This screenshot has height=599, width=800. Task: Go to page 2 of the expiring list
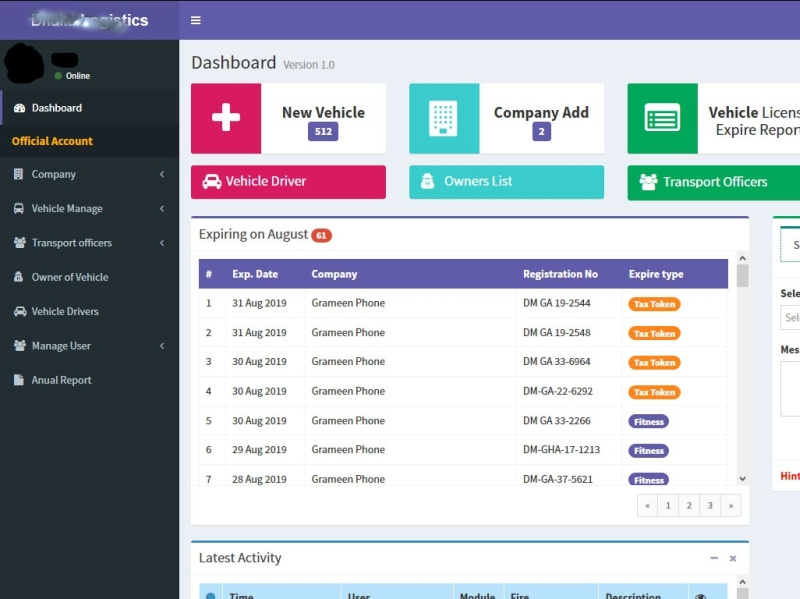[x=688, y=505]
